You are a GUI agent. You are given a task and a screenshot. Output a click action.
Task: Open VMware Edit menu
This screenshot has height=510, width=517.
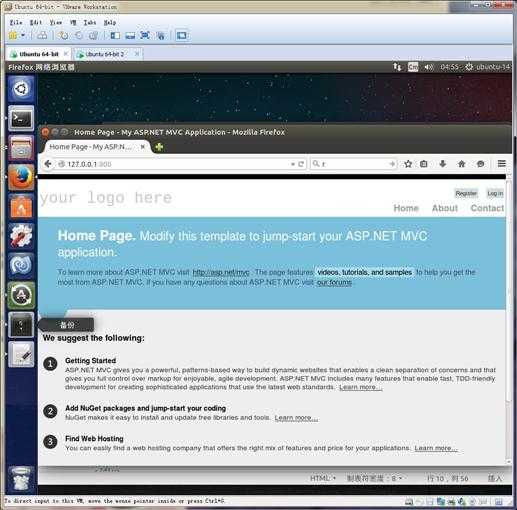(x=36, y=22)
